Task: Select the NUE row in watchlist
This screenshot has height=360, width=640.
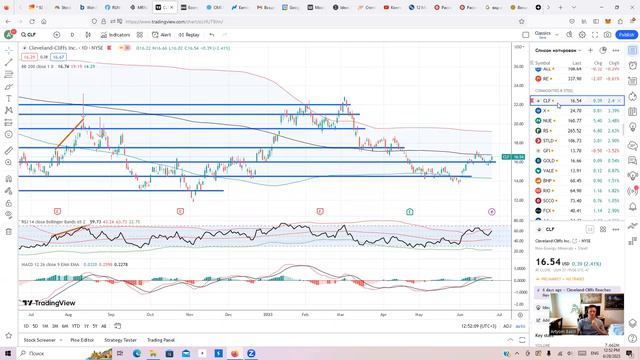Action: [577, 120]
